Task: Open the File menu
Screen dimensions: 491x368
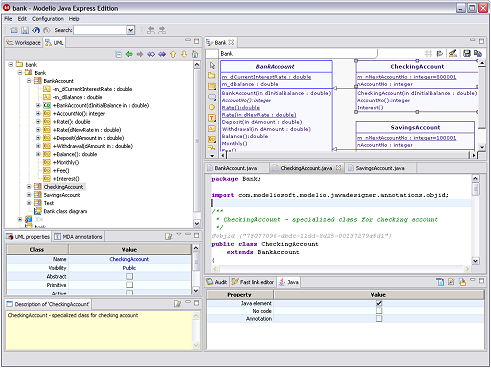Action: [x=8, y=19]
